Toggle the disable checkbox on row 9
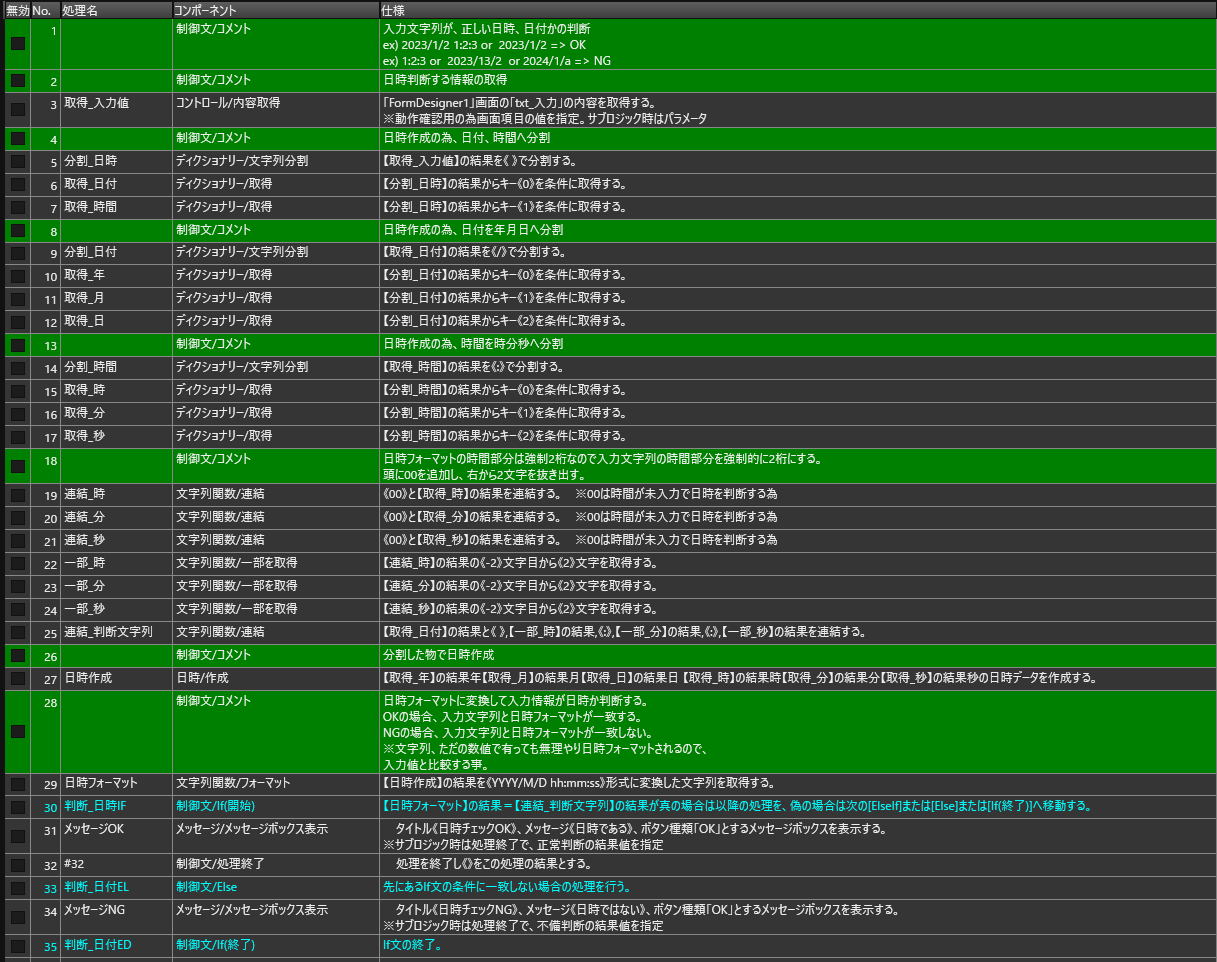1217x962 pixels. tap(18, 253)
